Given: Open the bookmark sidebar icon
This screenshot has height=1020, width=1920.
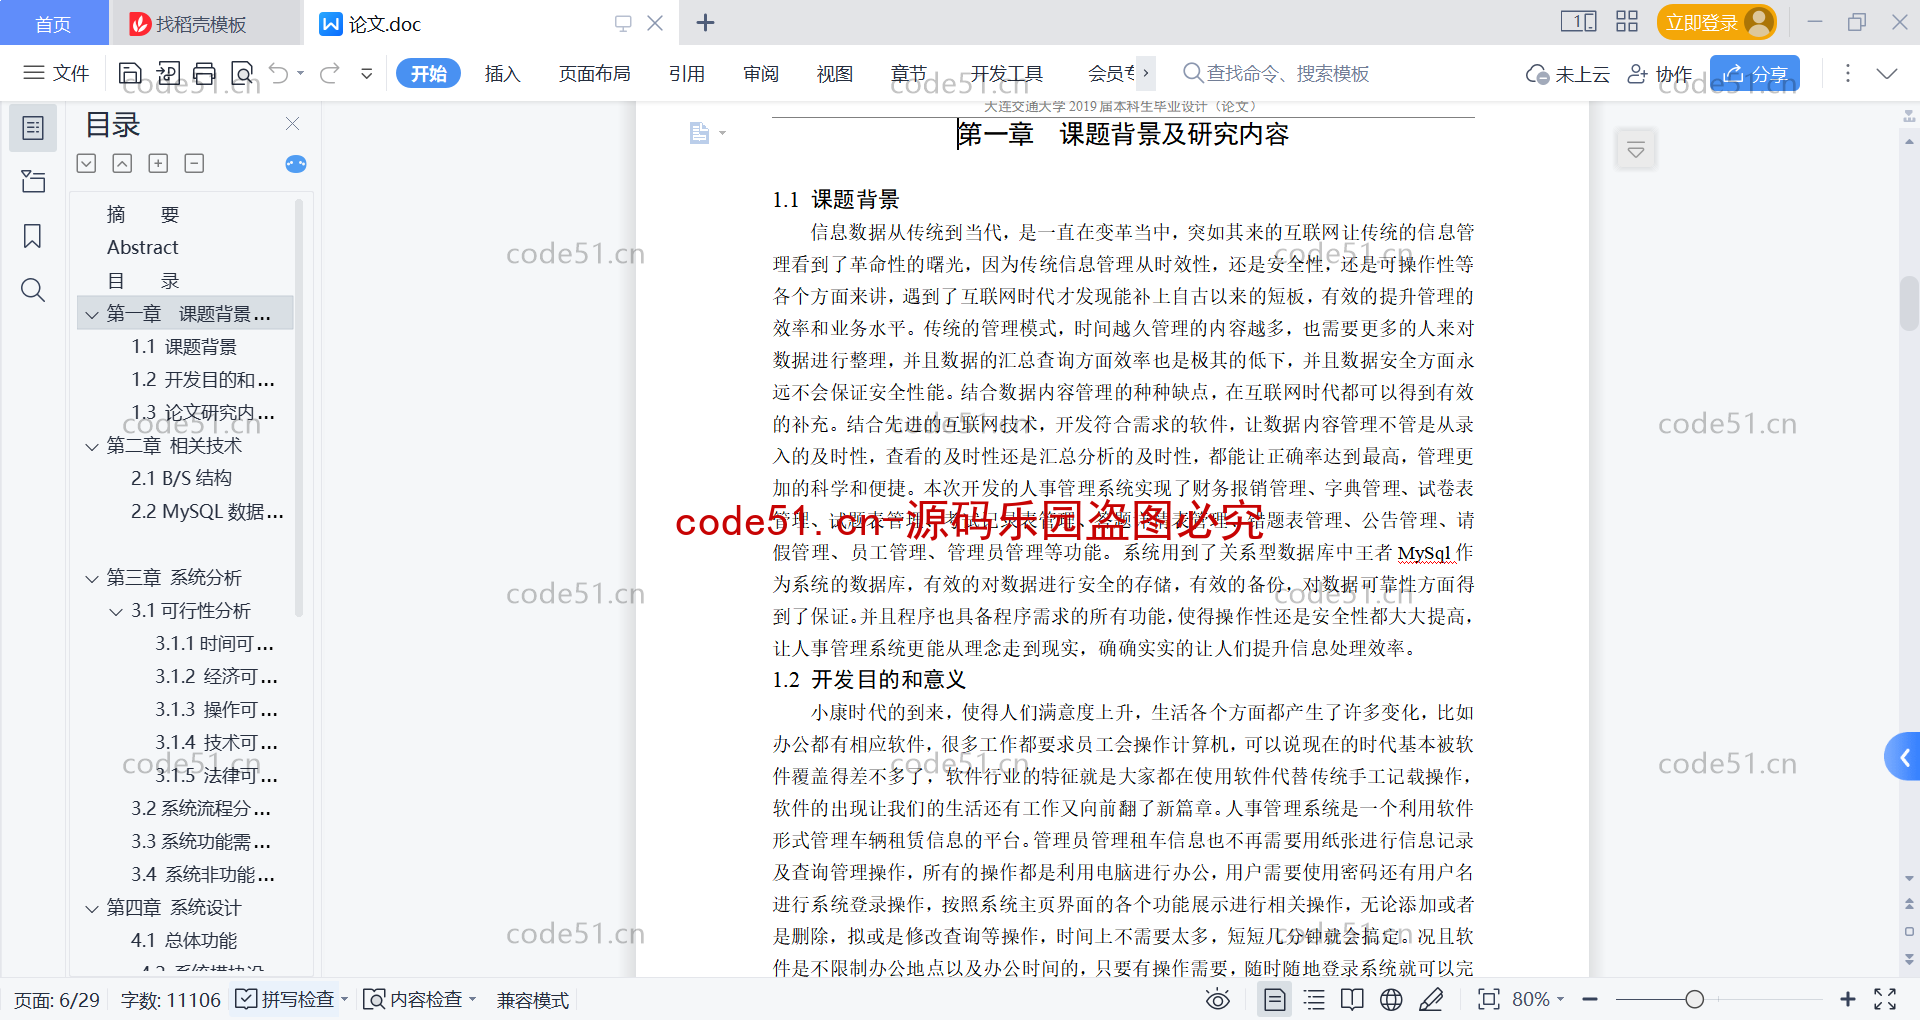Looking at the screenshot, I should (33, 236).
